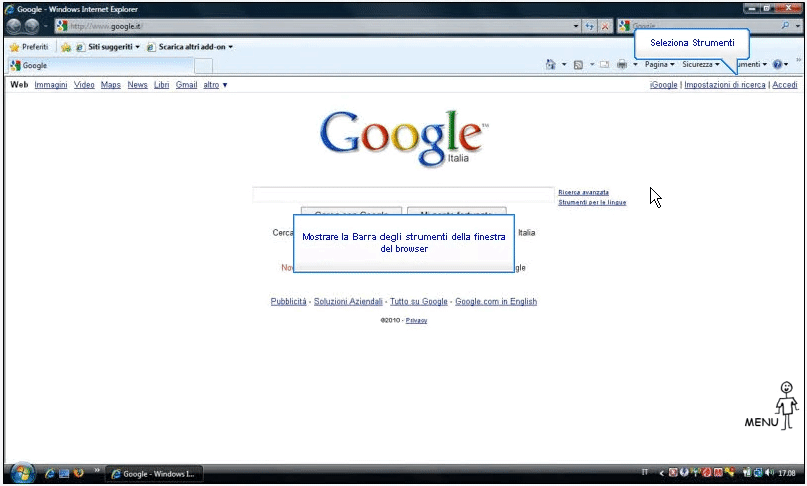Click the Print icon in command bar
The width and height of the screenshot is (807, 486).
tap(622, 64)
